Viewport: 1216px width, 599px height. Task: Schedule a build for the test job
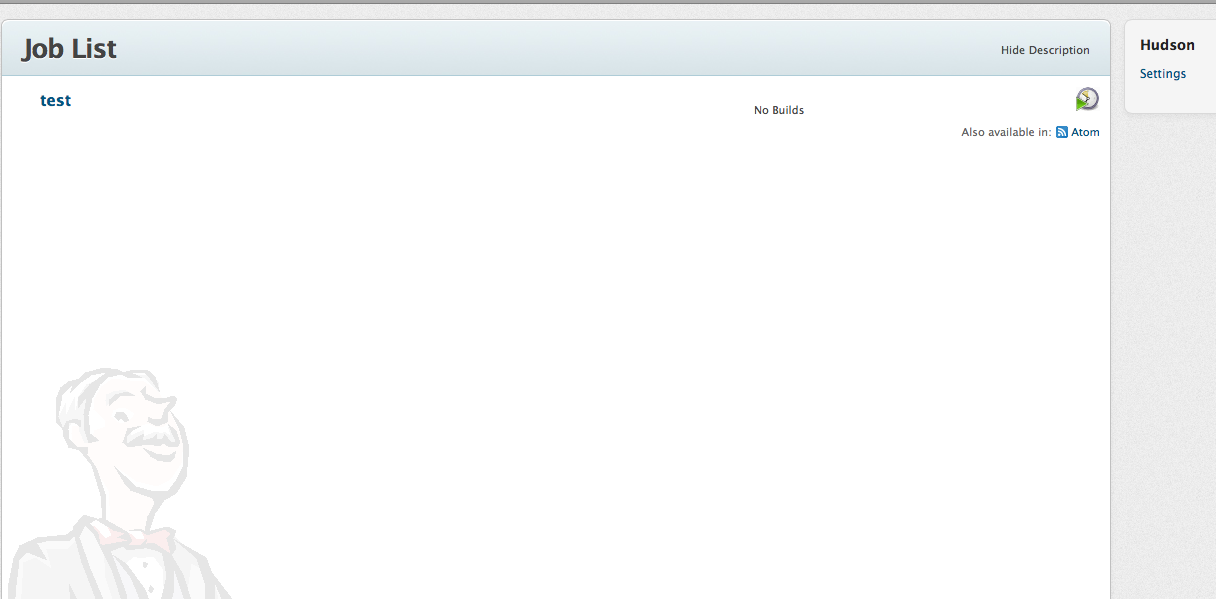(1087, 99)
